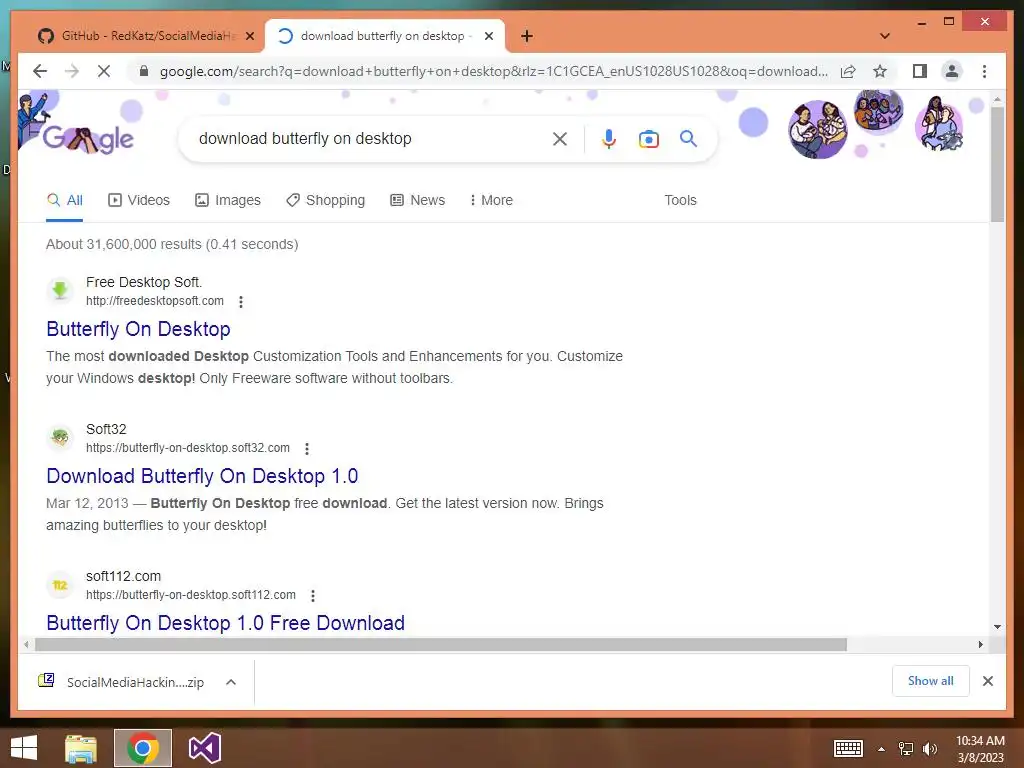Submit search with magnifying glass
The height and width of the screenshot is (768, 1024).
pos(688,138)
